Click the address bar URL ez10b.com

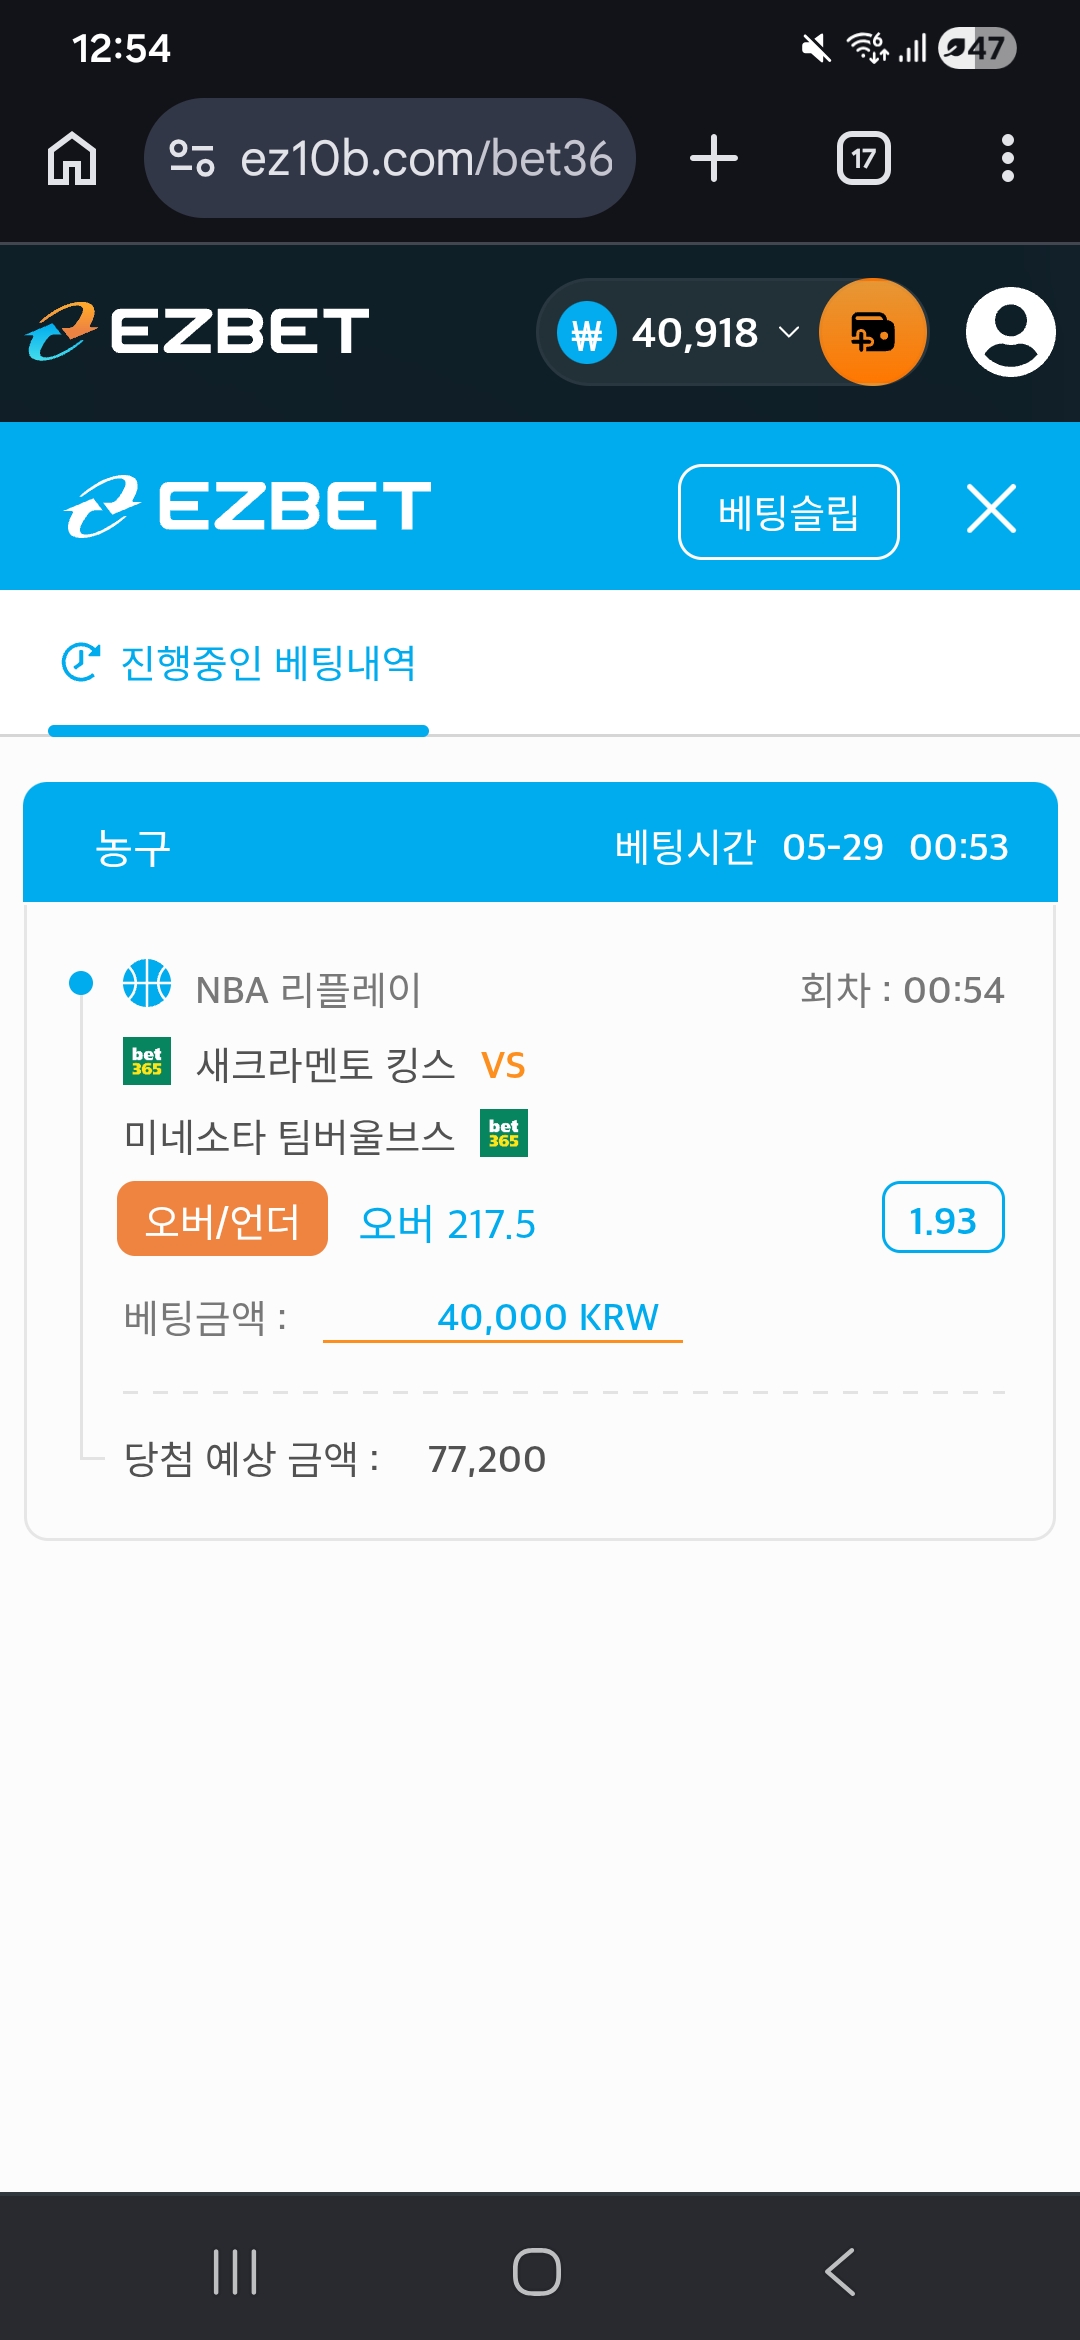tap(426, 159)
